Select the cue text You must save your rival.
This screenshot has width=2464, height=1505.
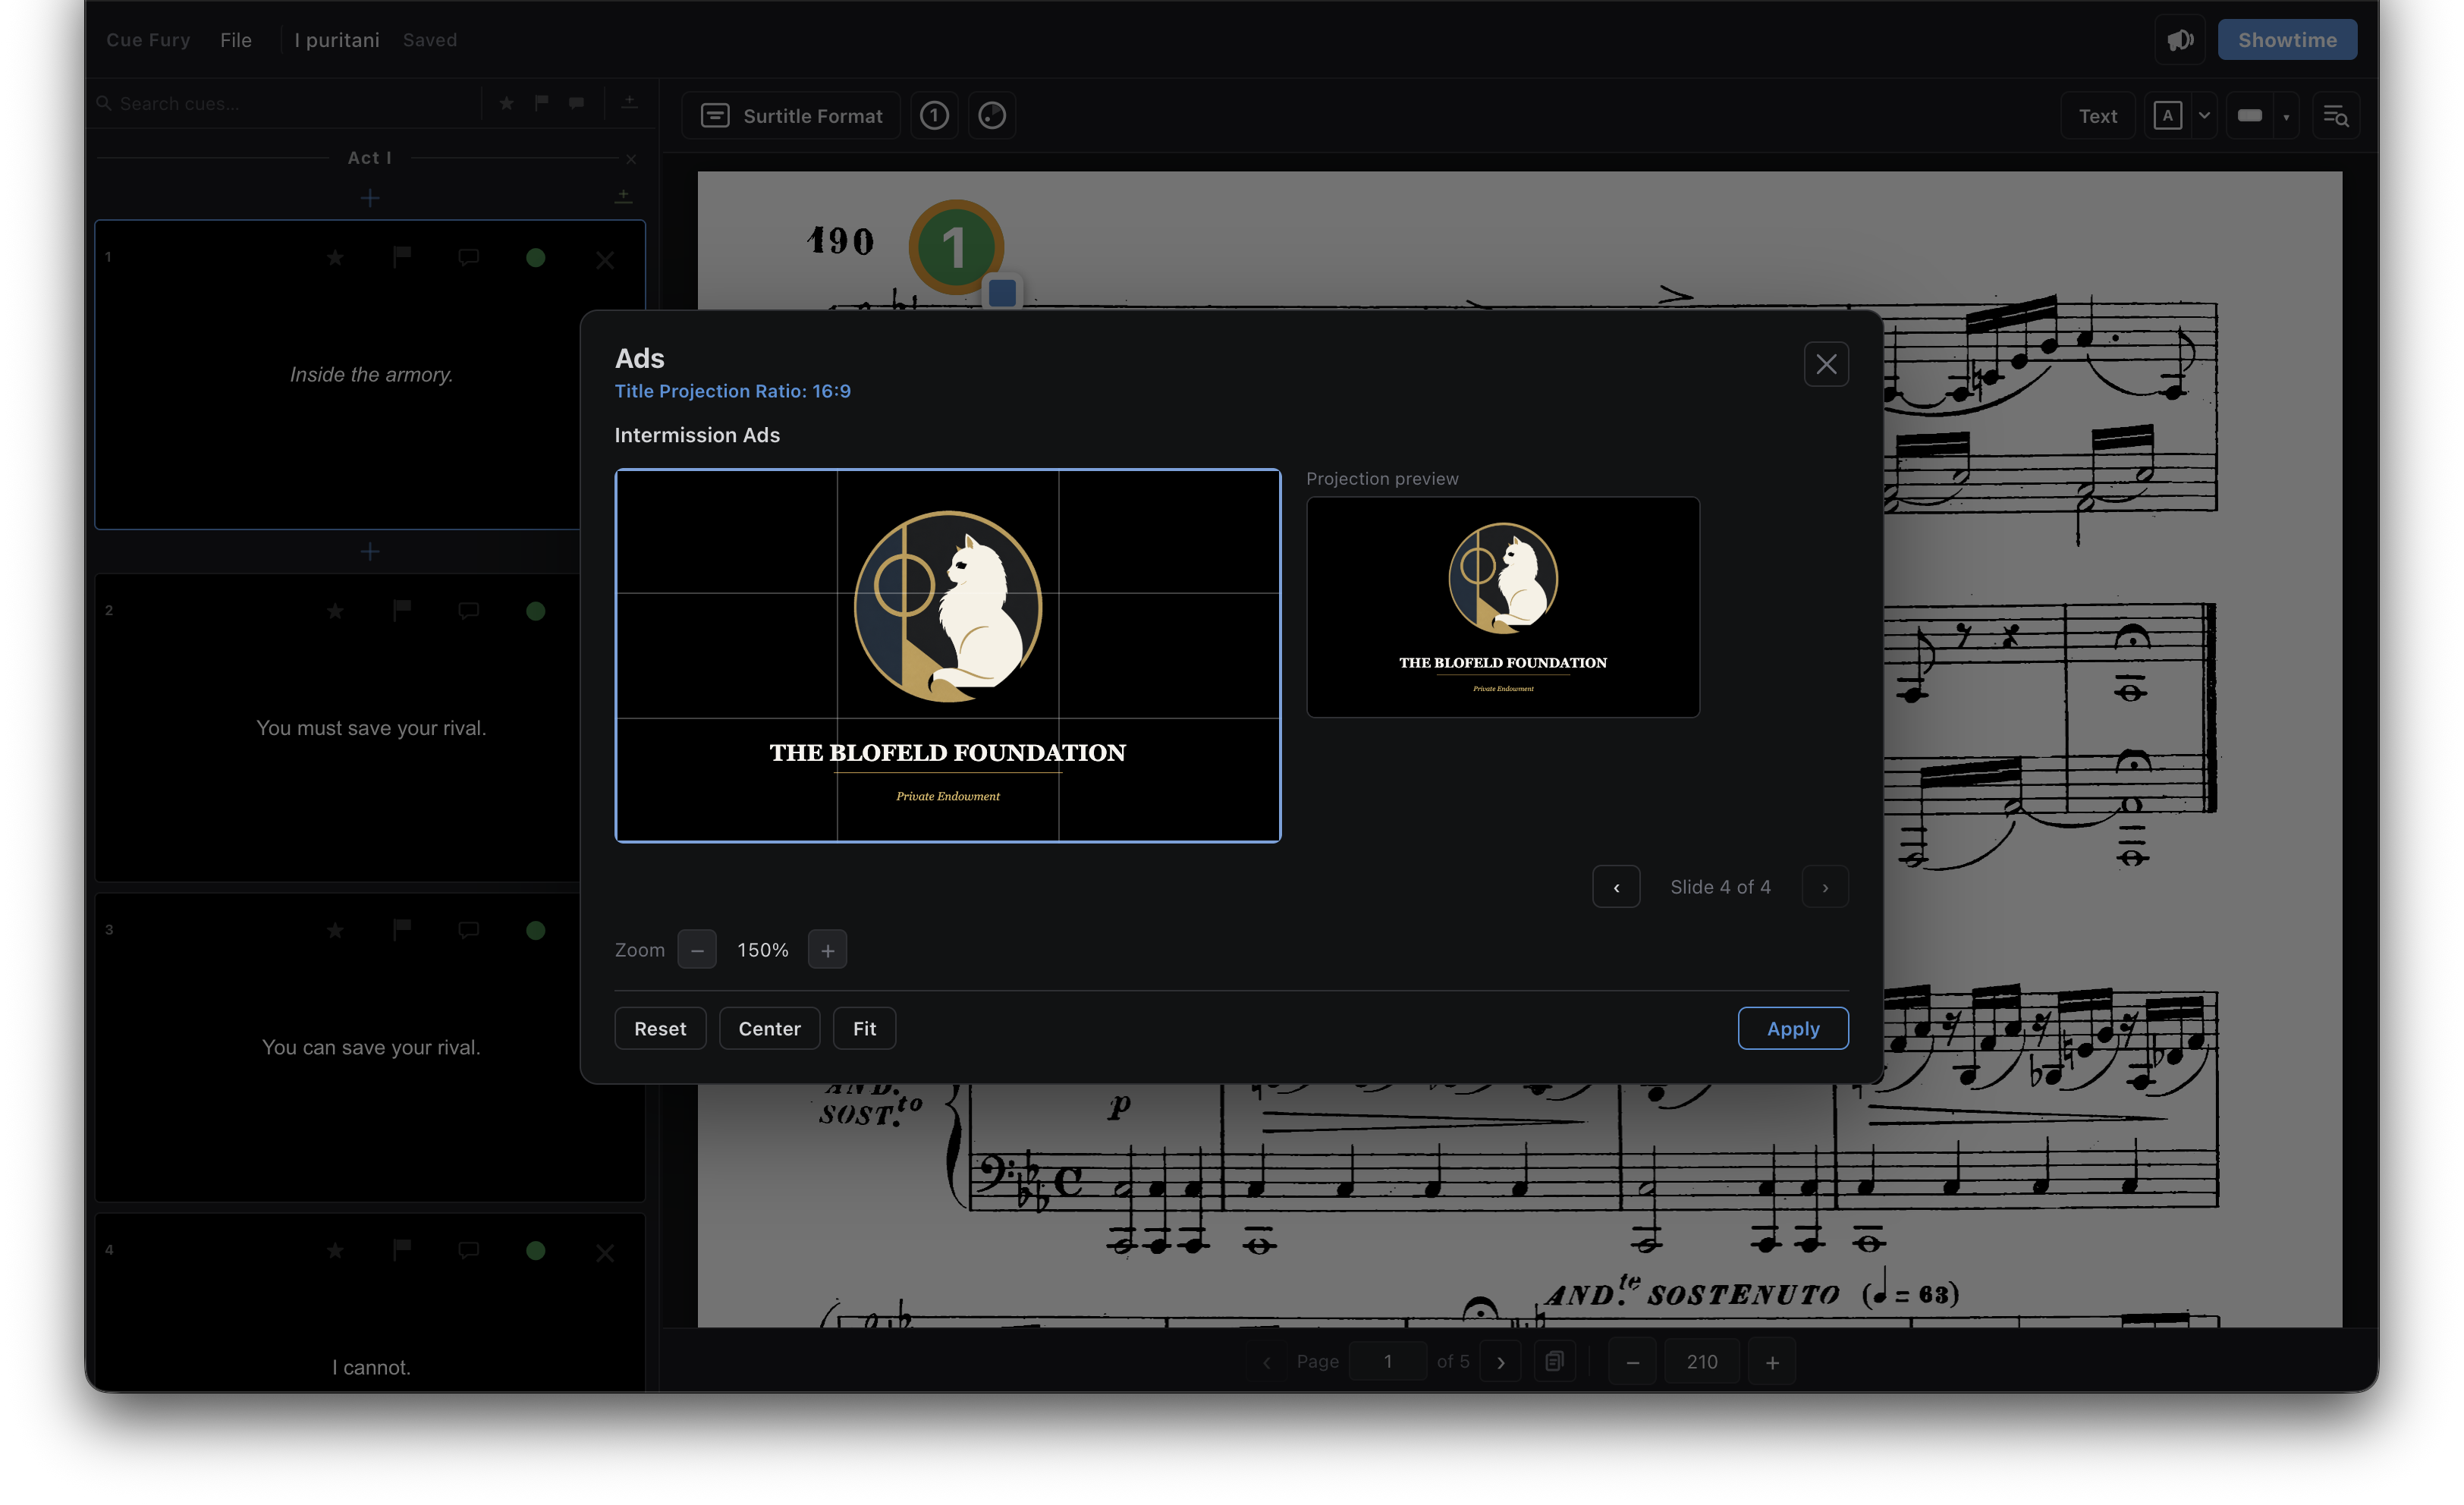tap(371, 728)
